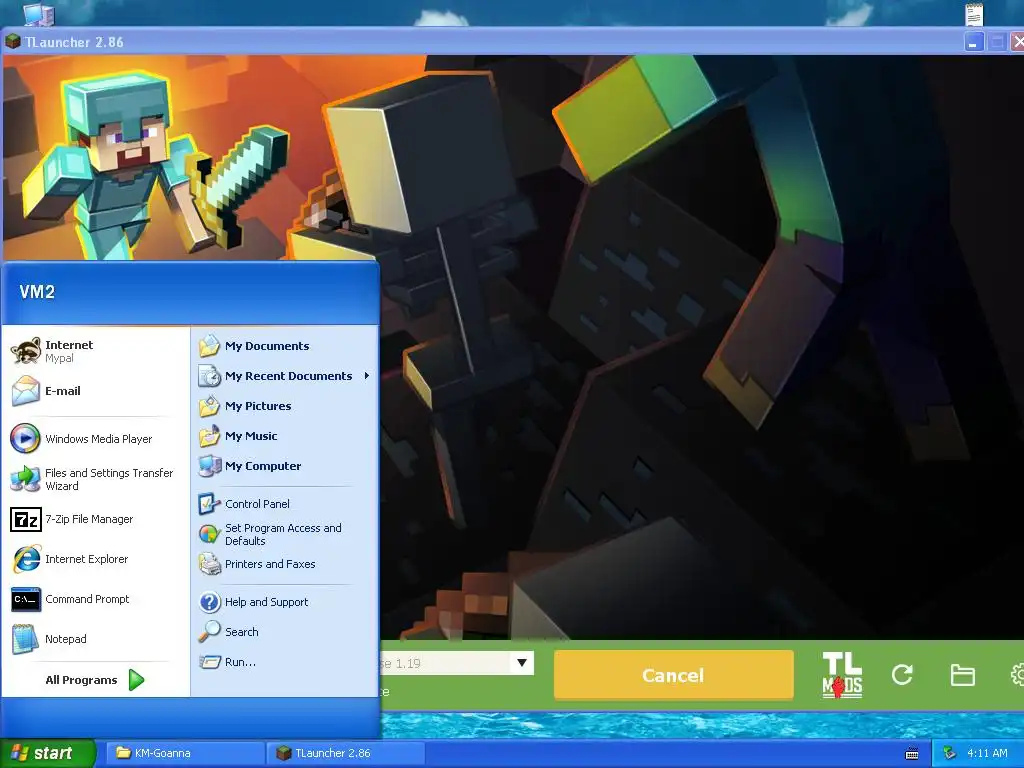Open the version dropdown in TLauncher
Screen dimensions: 1024x768
pos(522,663)
